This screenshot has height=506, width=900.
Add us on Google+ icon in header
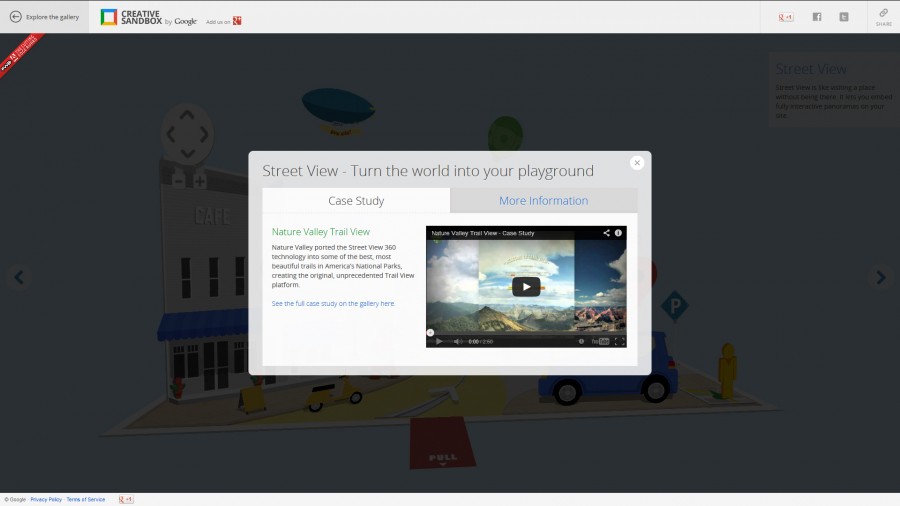[x=236, y=21]
